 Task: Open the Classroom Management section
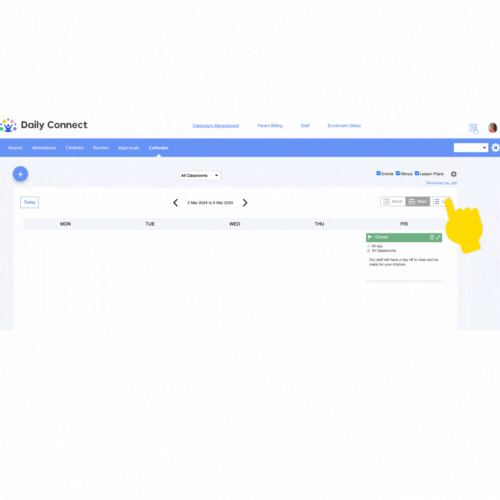click(216, 126)
